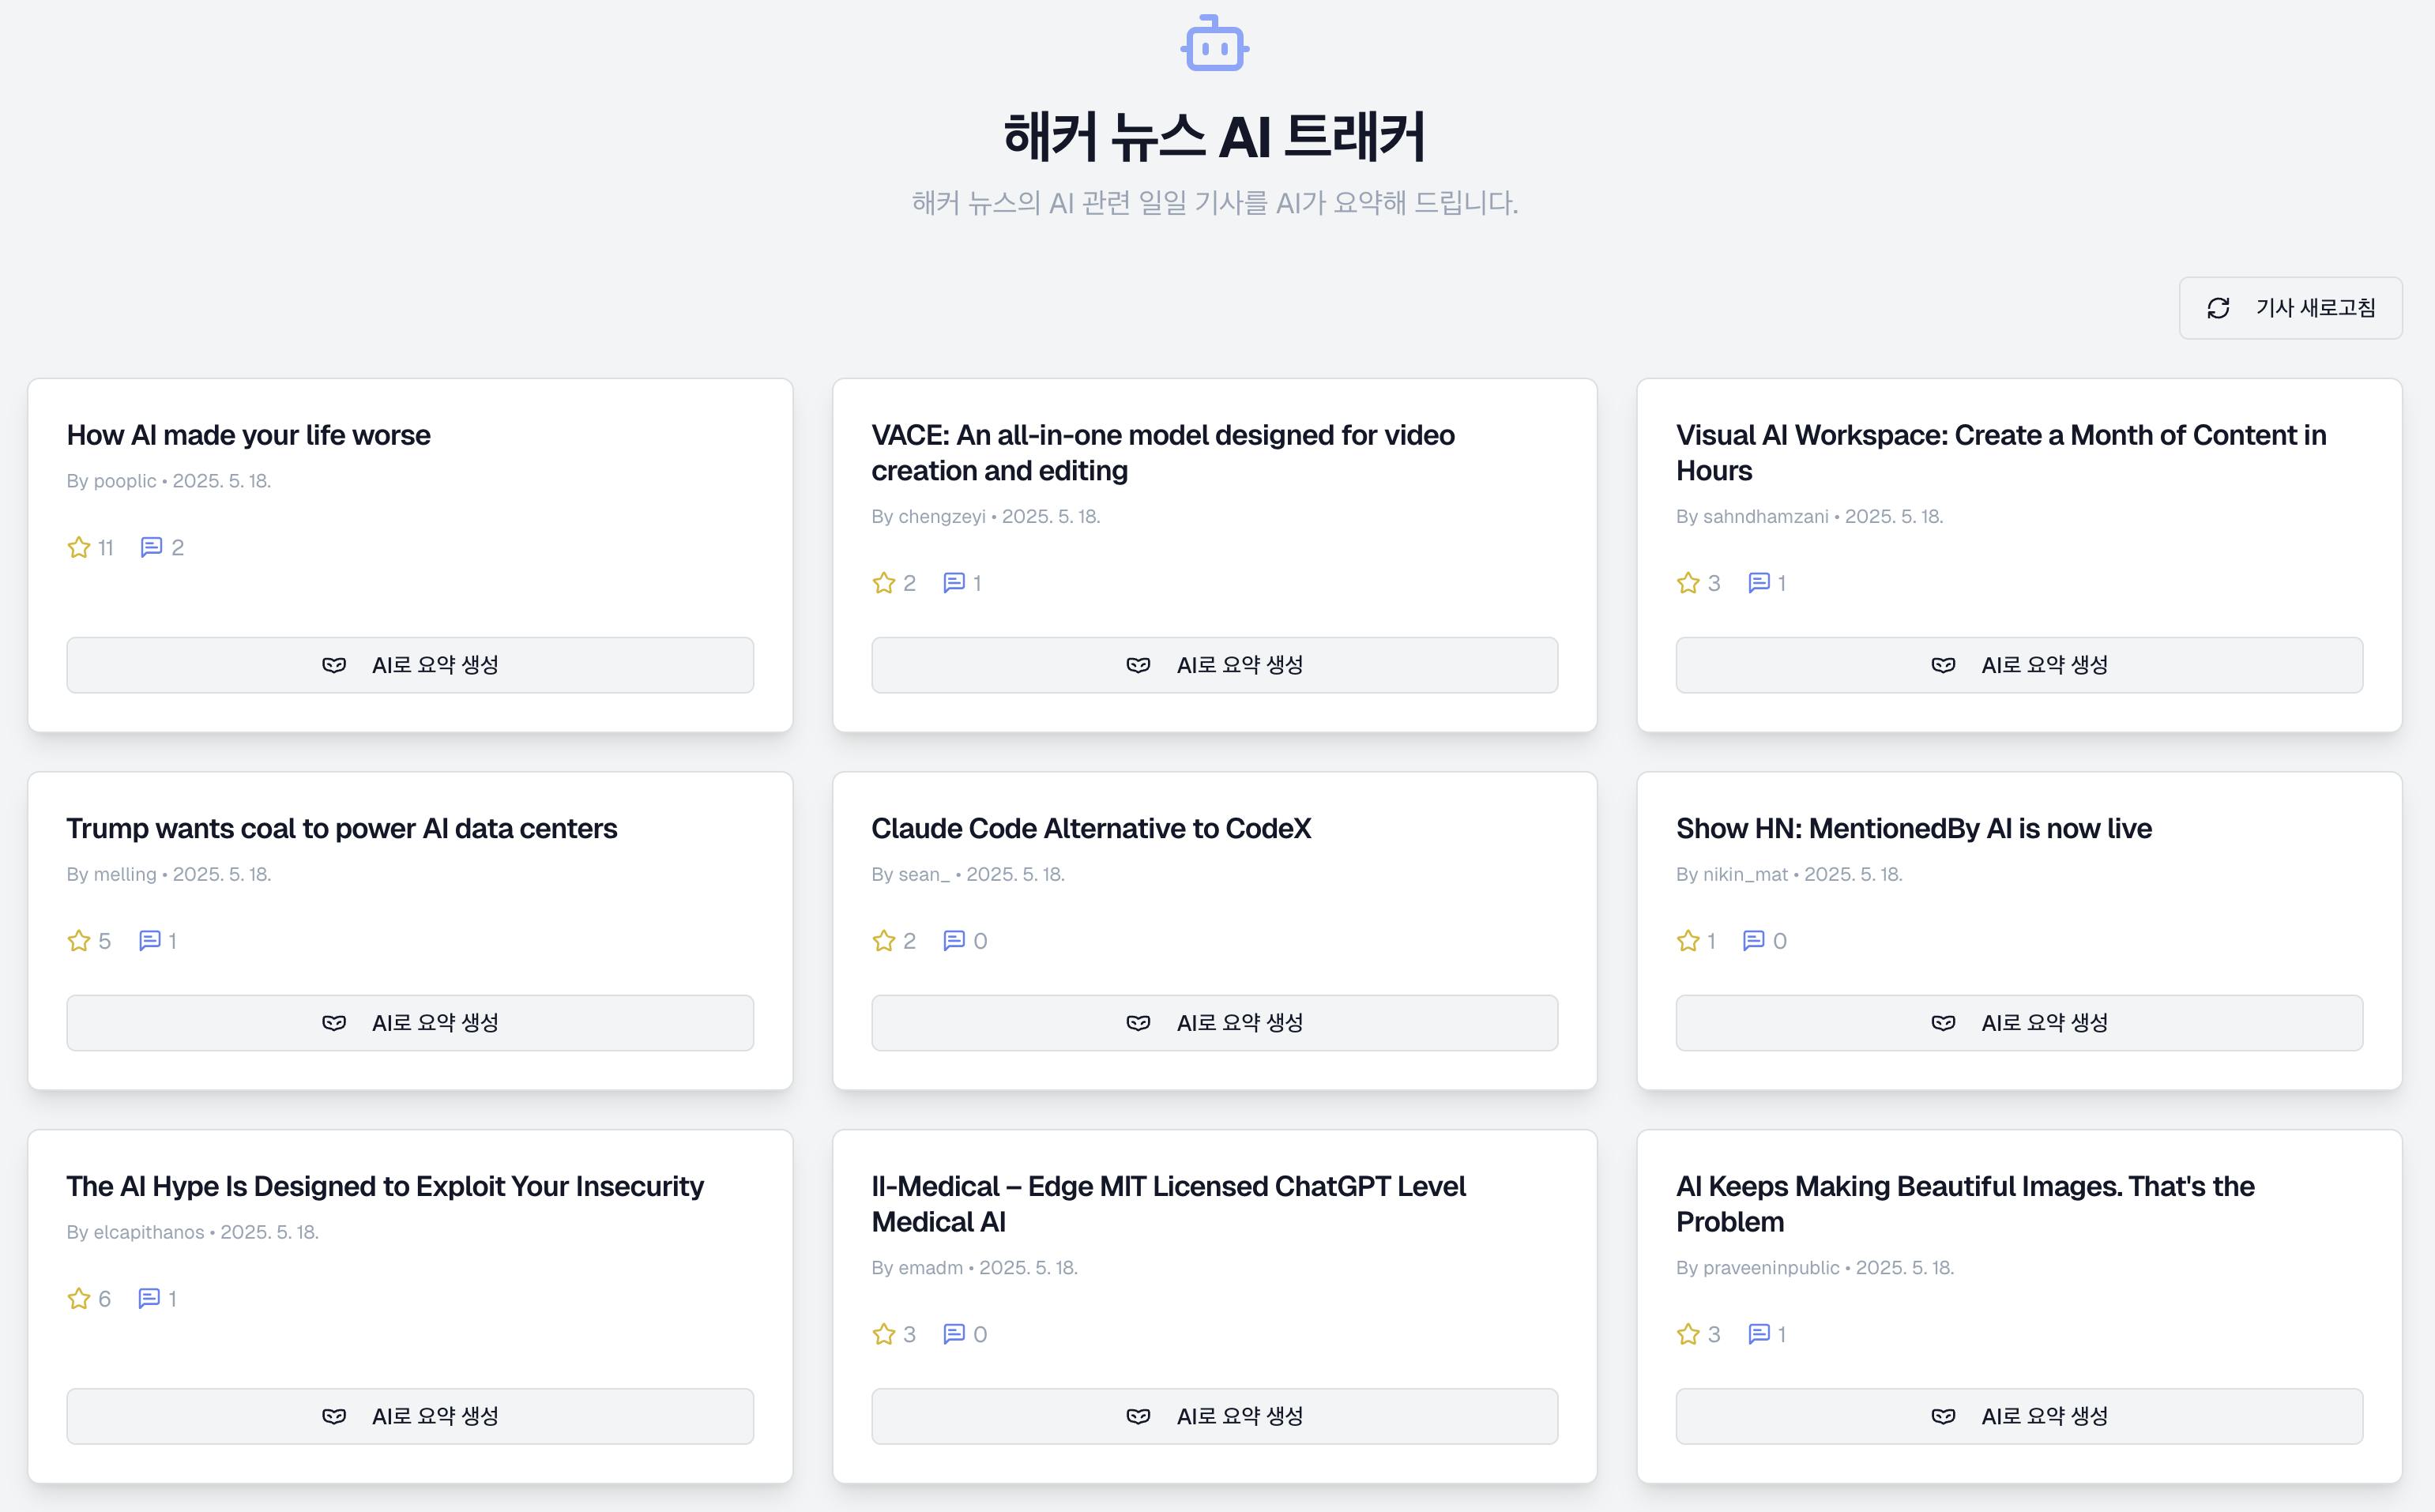2435x1512 pixels.
Task: Click the 해커 뉴스 AI 트래커 page heading
Action: 1214,136
